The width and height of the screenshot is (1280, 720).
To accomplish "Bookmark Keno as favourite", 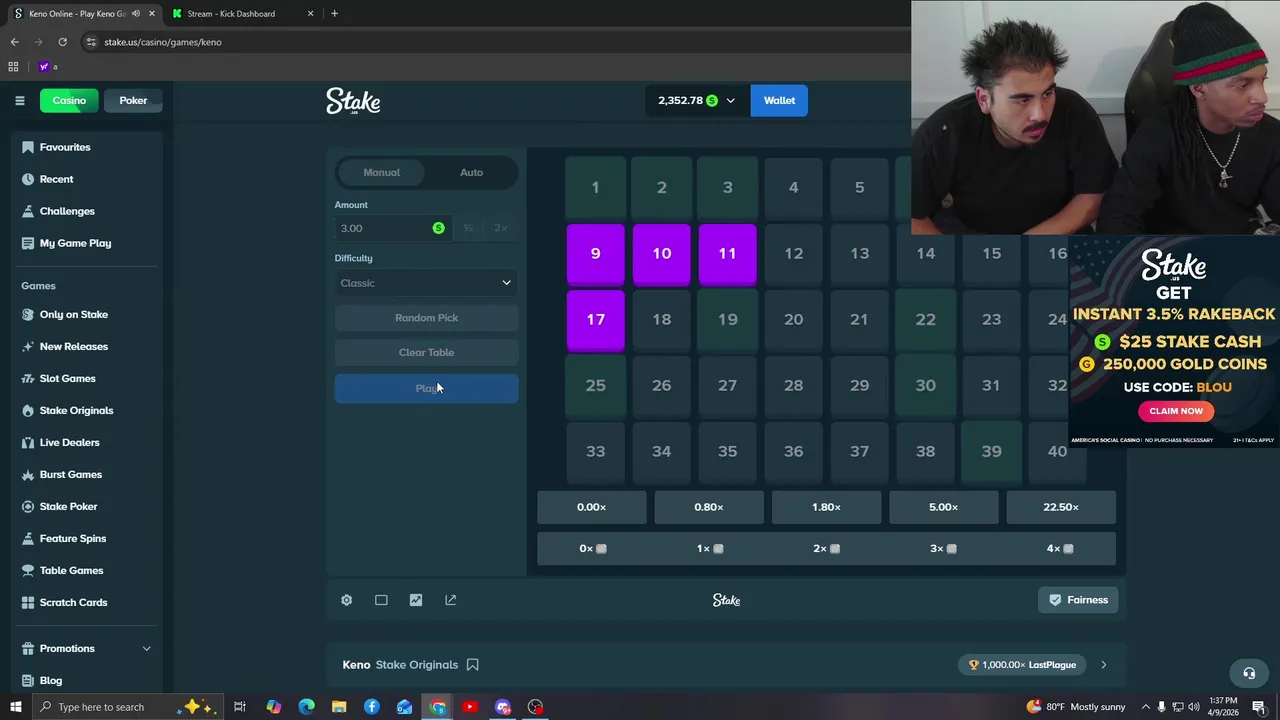I will [472, 665].
